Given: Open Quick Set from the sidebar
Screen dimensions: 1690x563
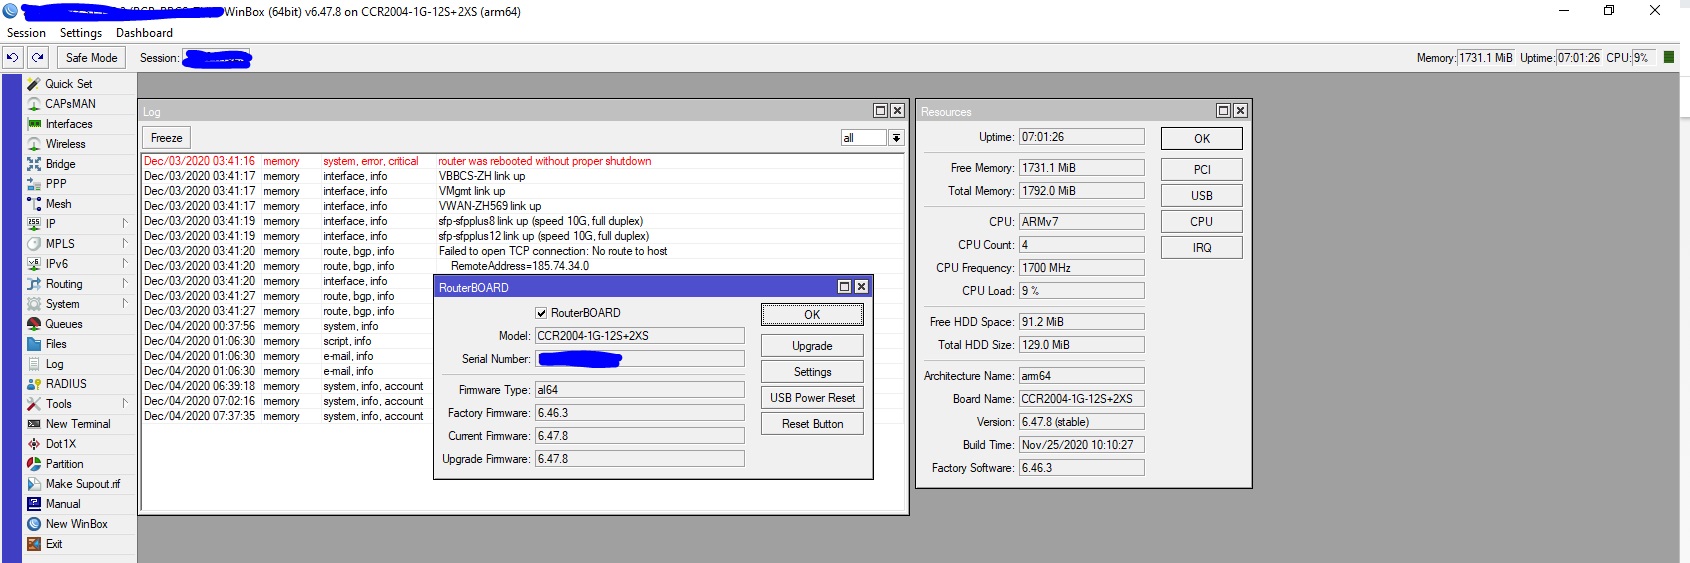Looking at the screenshot, I should click(x=69, y=84).
